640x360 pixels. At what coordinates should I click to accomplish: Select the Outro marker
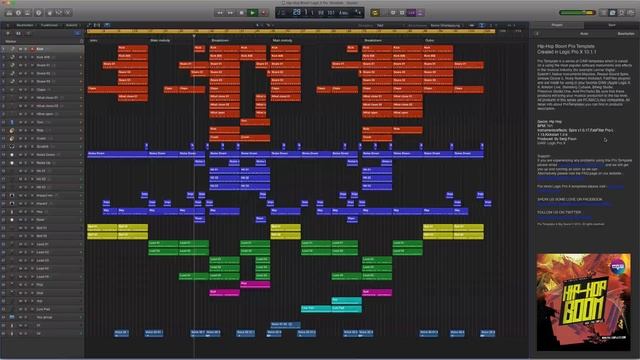click(429, 40)
